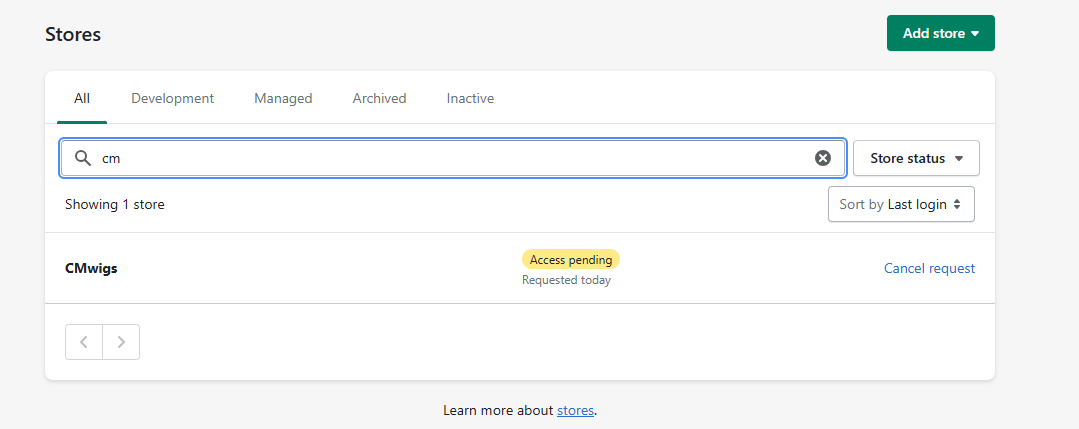The width and height of the screenshot is (1079, 429).
Task: Click the Access pending badge
Action: (570, 260)
